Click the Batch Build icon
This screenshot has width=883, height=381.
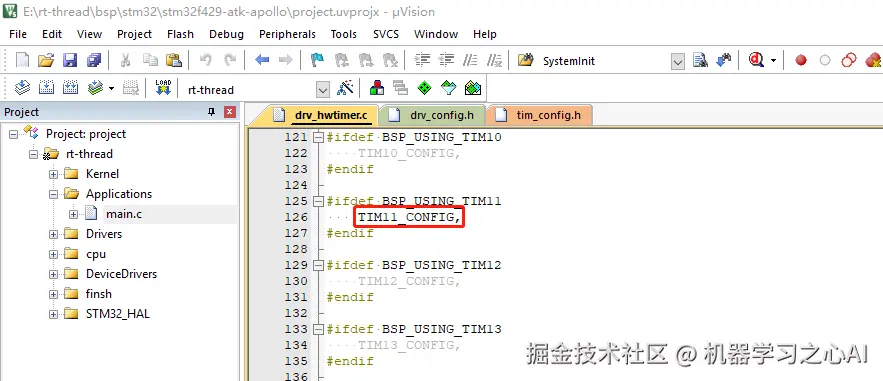pyautogui.click(x=95, y=88)
